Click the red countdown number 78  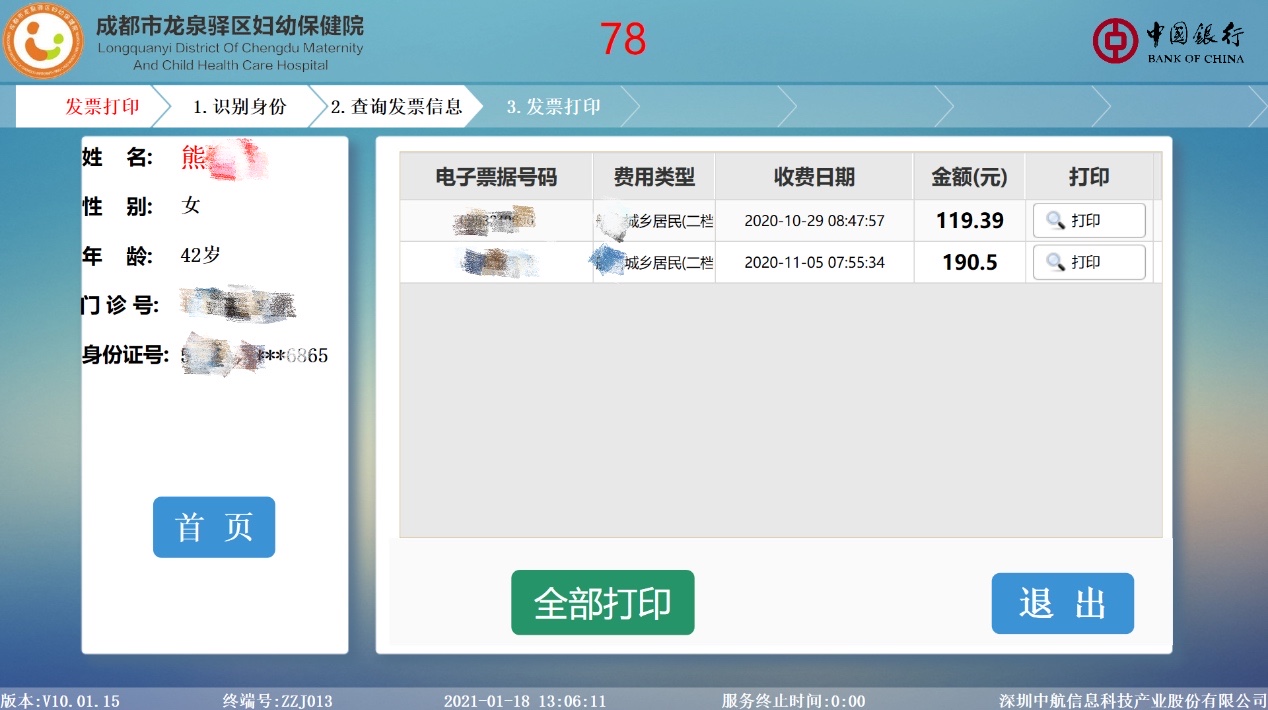click(623, 40)
